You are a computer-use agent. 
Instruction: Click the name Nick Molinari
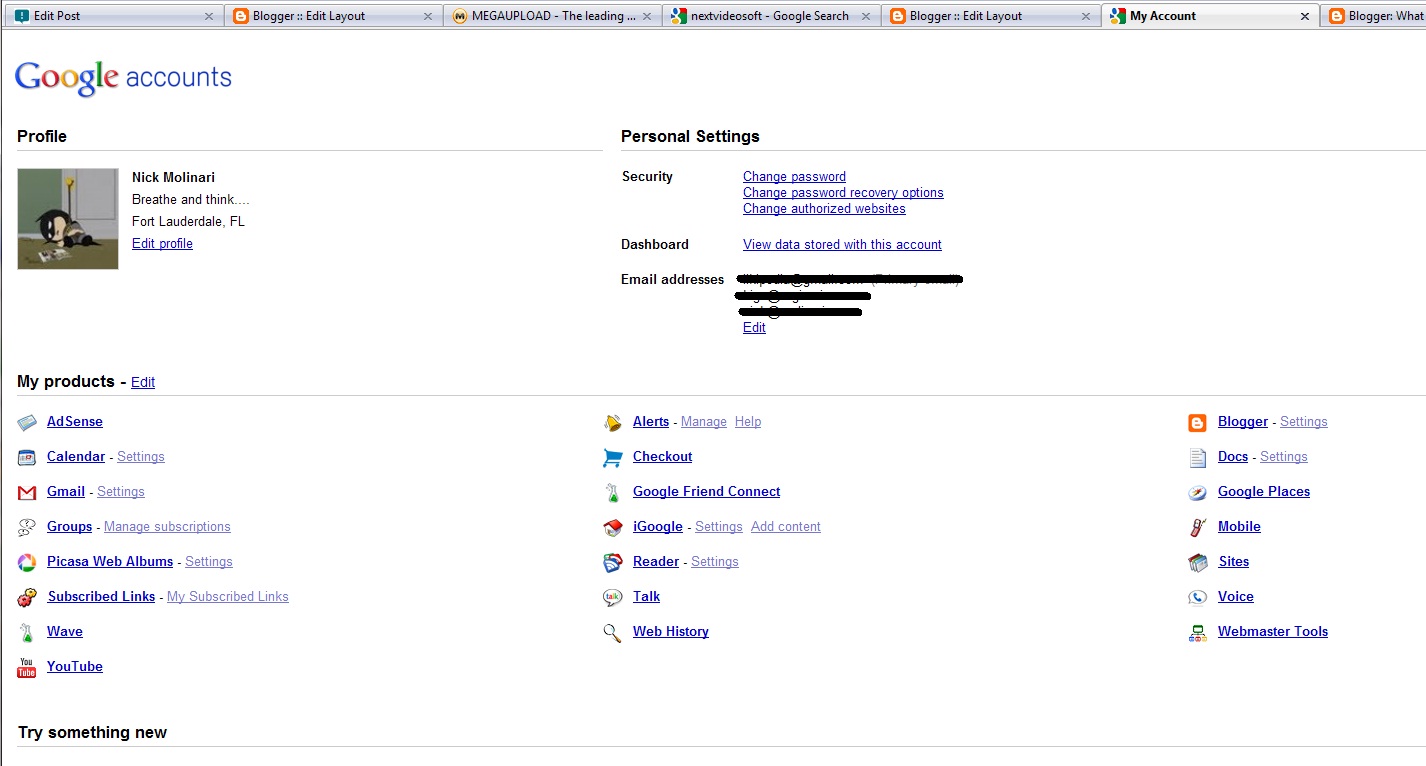pos(173,178)
